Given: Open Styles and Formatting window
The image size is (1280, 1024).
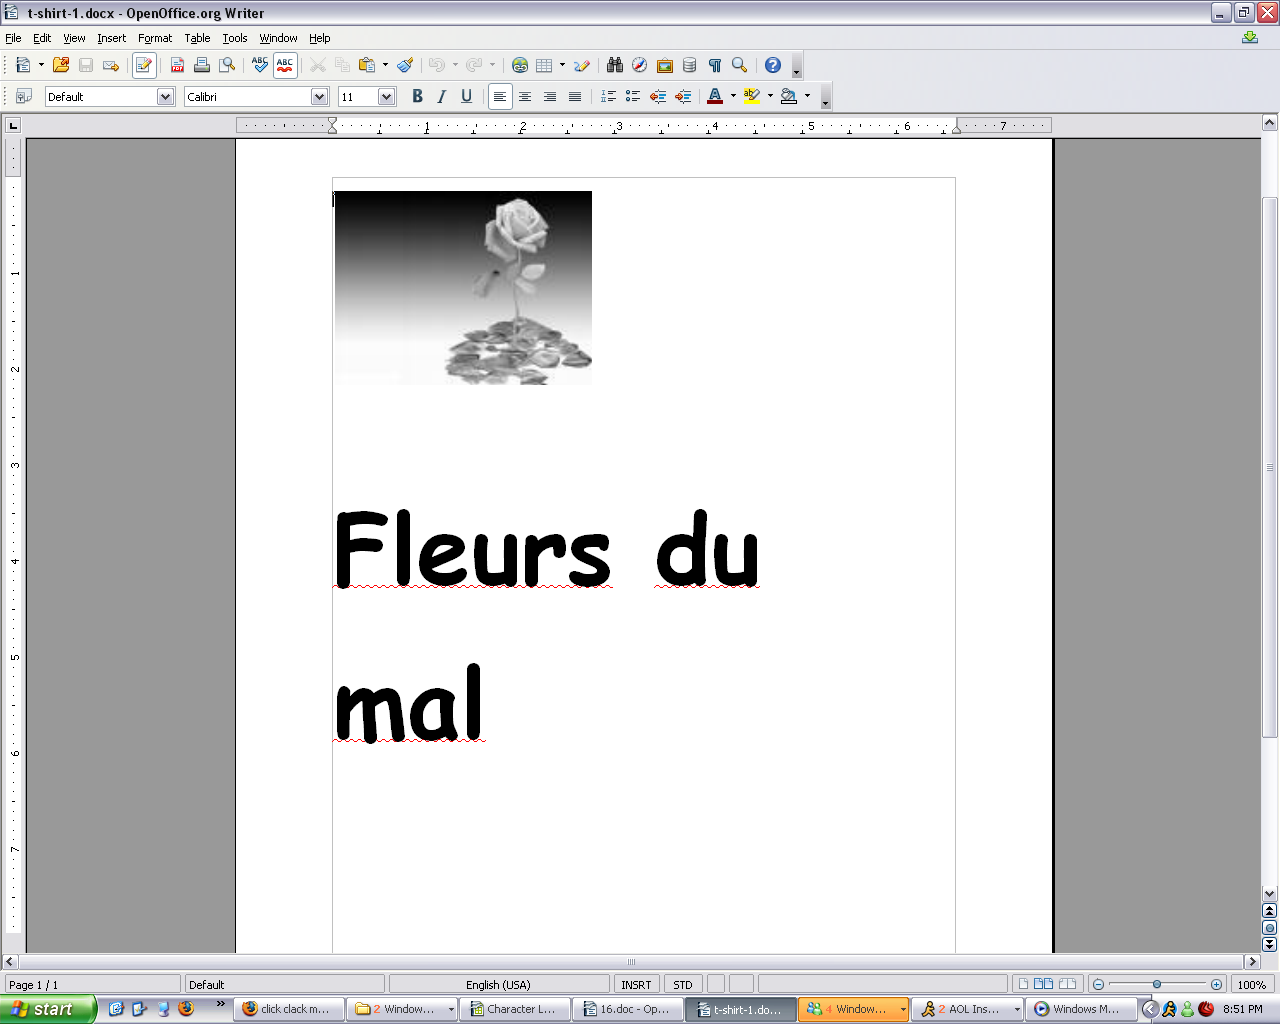Looking at the screenshot, I should (24, 96).
